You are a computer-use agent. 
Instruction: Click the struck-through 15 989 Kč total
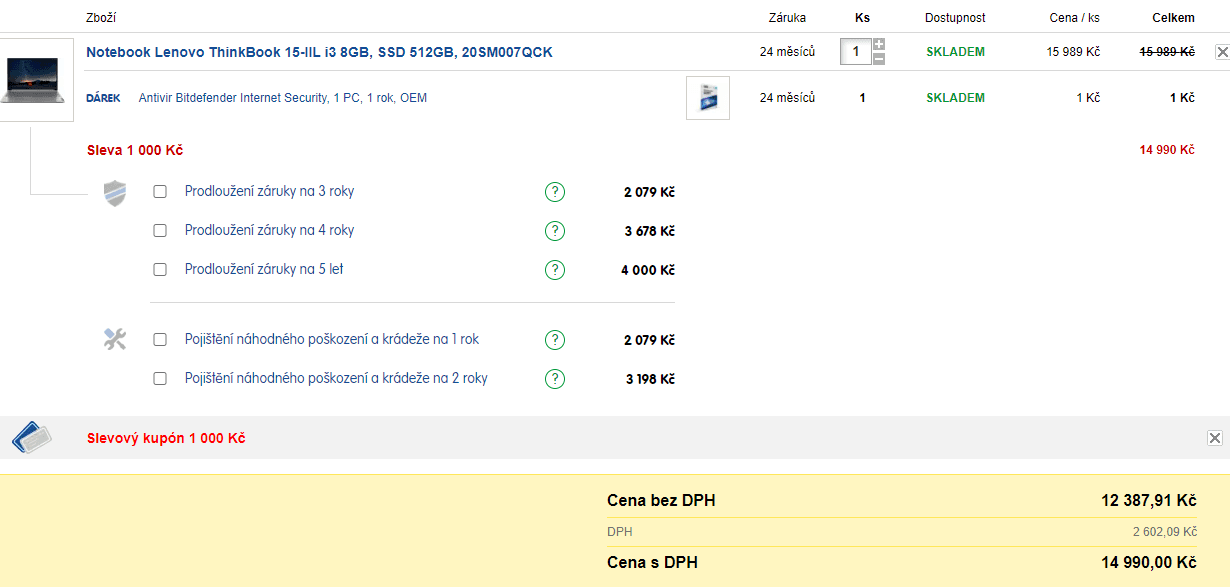coord(1167,52)
